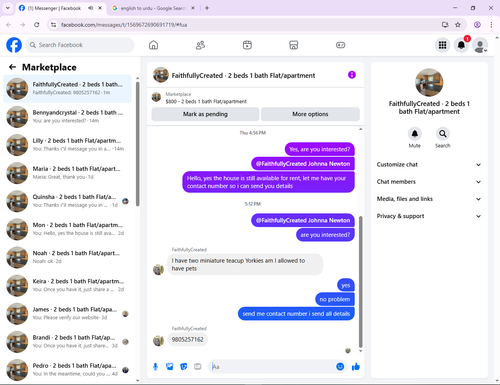Image resolution: width=500 pixels, height=385 pixels.
Task: Switch to english to urdu Google tab
Action: click(x=153, y=8)
